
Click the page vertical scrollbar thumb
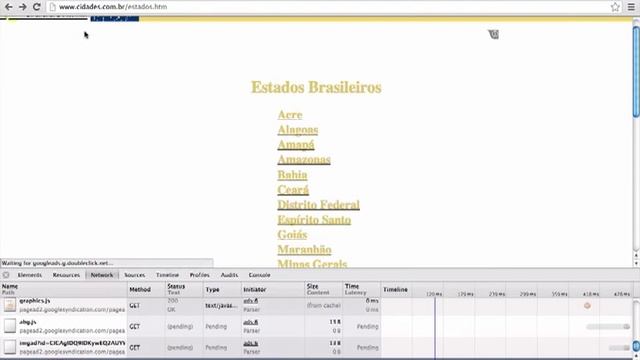tap(636, 72)
